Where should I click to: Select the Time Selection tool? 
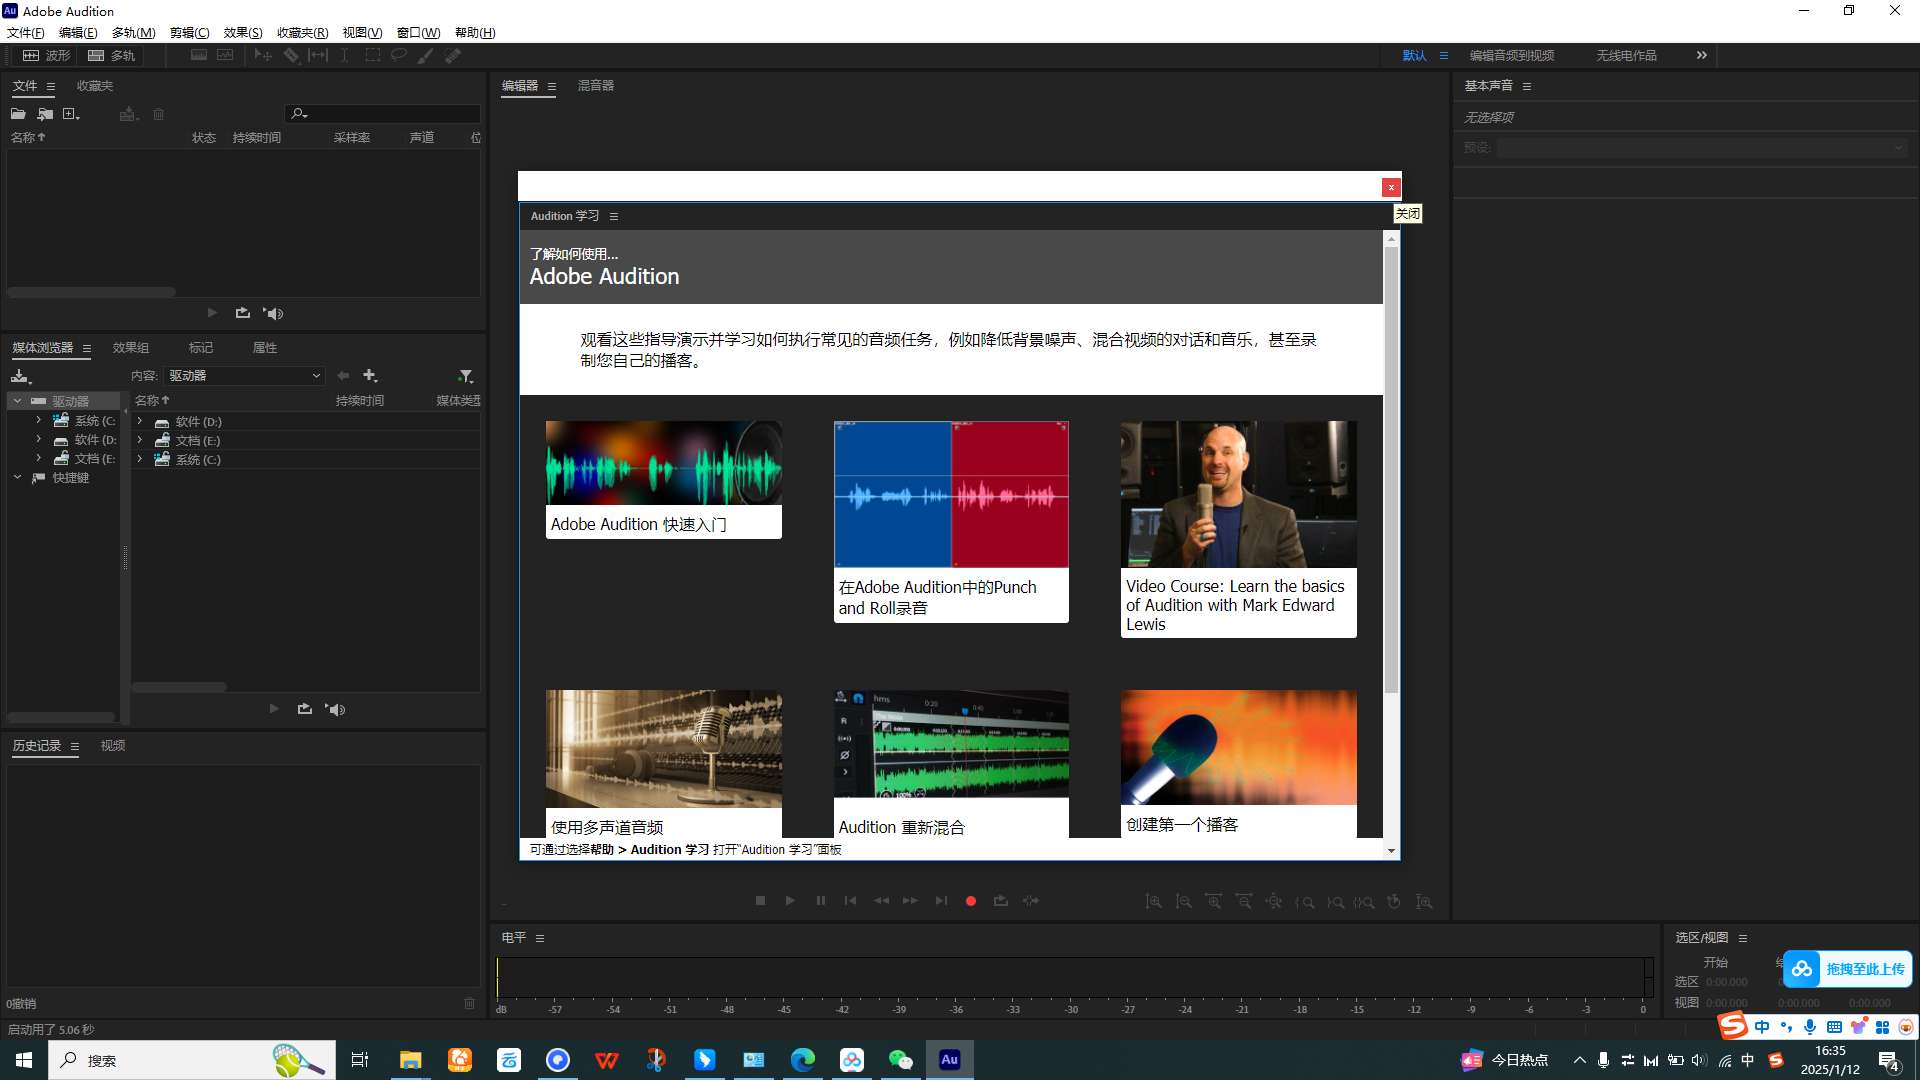click(x=344, y=56)
